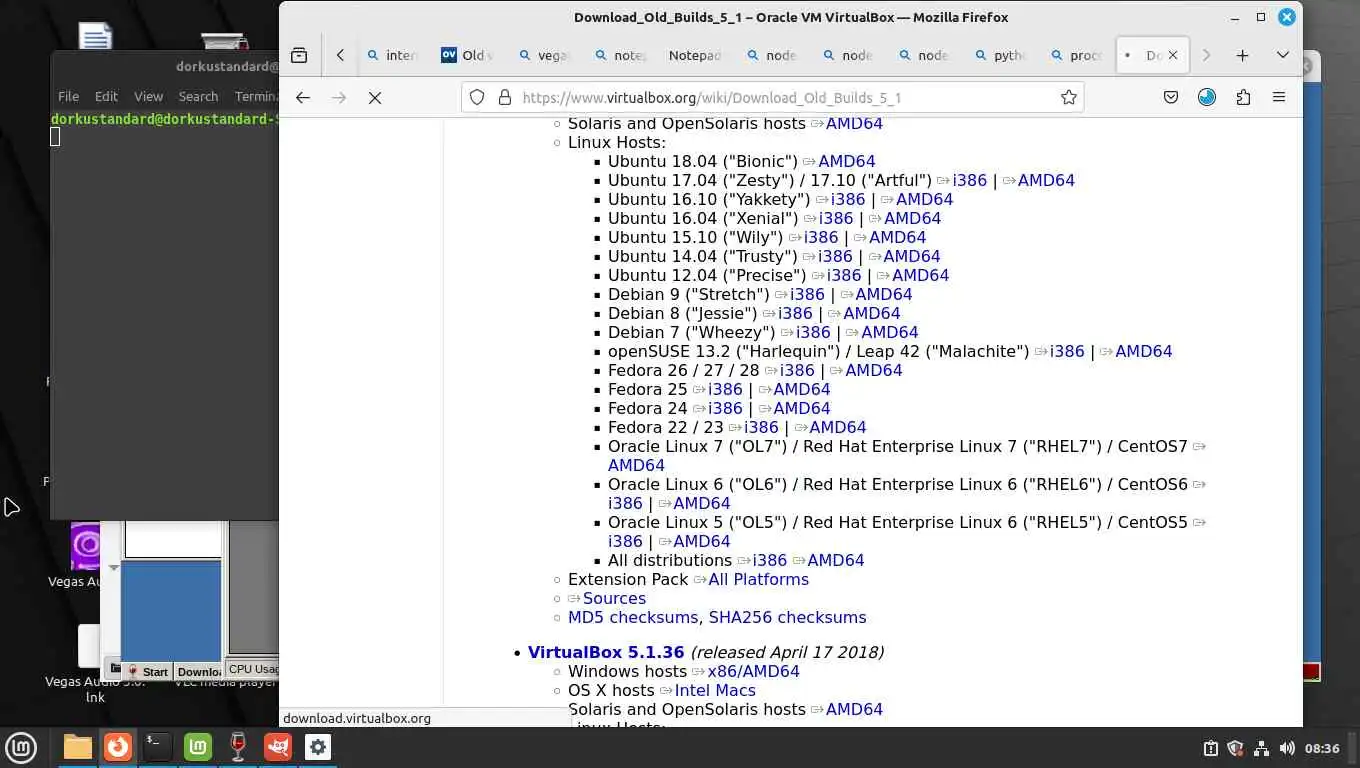1360x768 pixels.
Task: Switch to the 'Old' VirtualBox tab
Action: tap(466, 55)
